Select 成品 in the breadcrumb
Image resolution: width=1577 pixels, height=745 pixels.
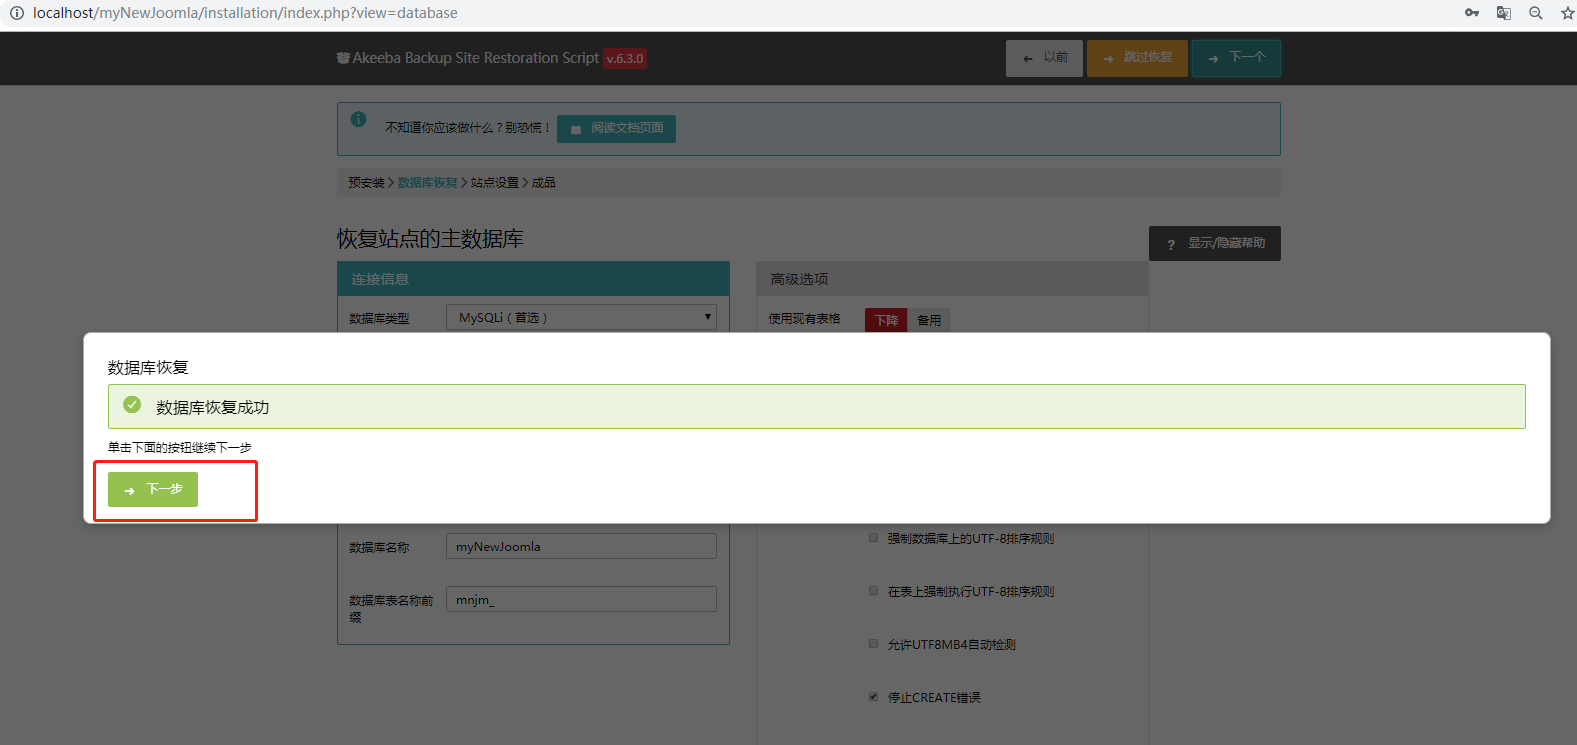coord(544,183)
